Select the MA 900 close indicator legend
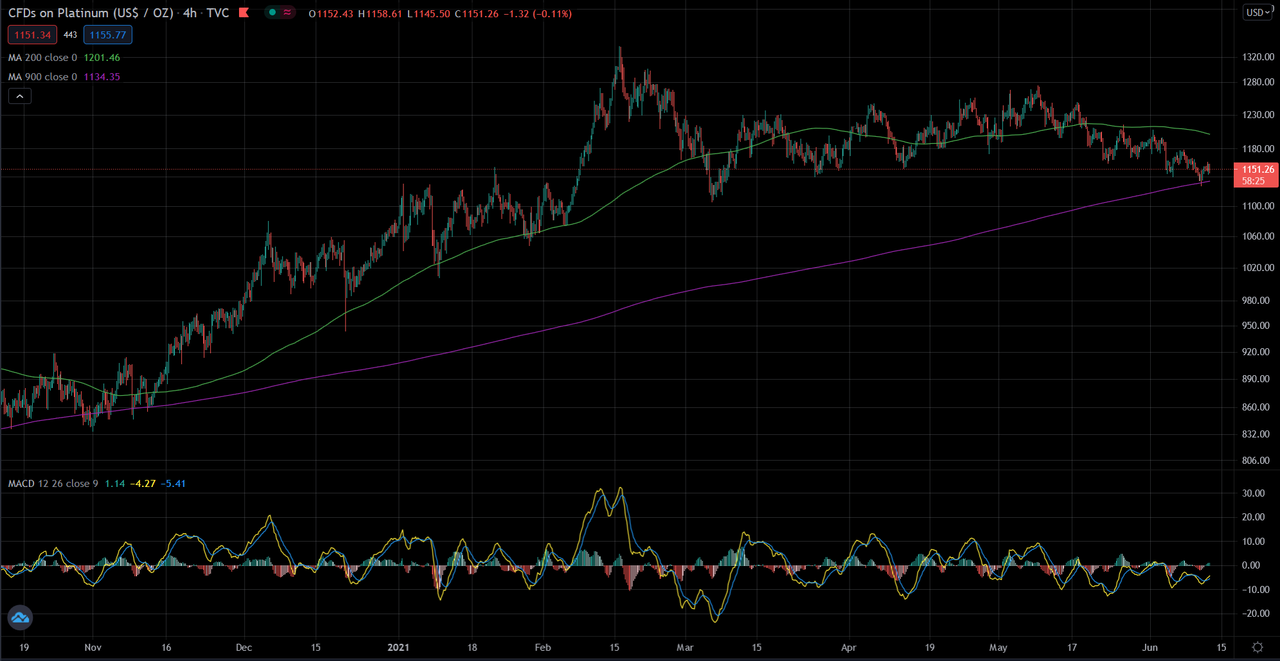The height and width of the screenshot is (661, 1280). [x=40, y=76]
